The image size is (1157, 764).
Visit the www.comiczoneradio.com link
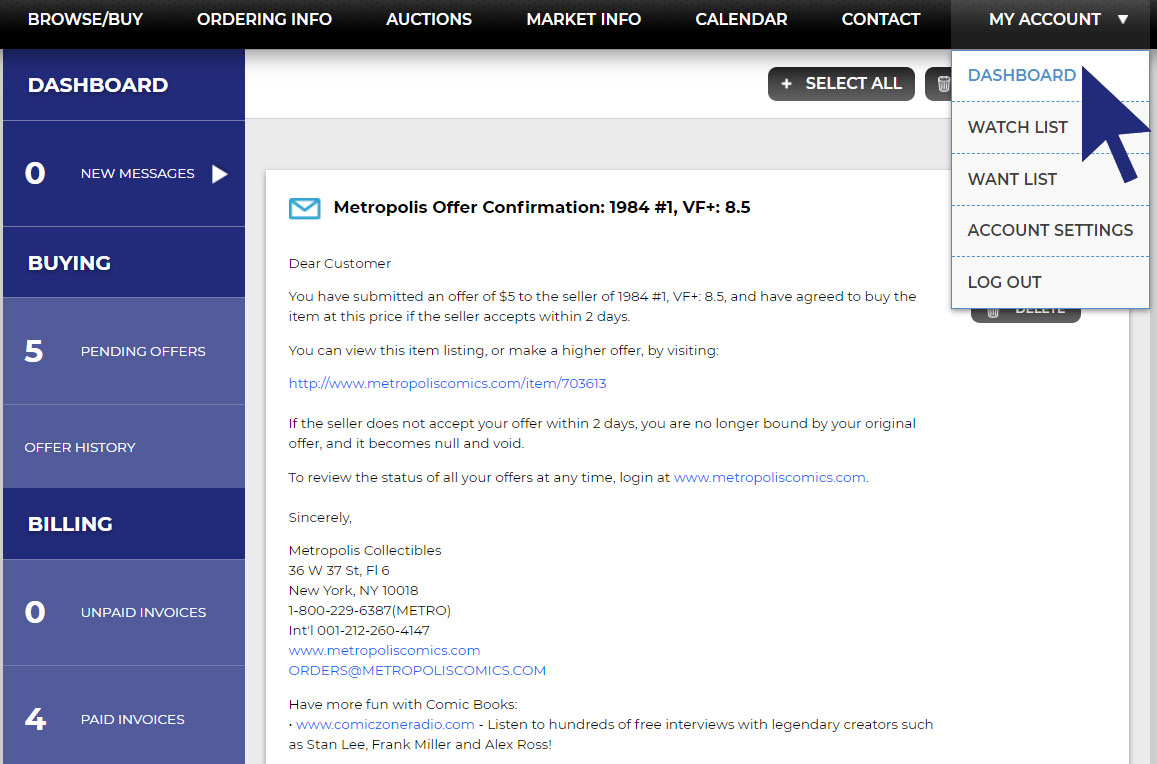click(x=385, y=724)
